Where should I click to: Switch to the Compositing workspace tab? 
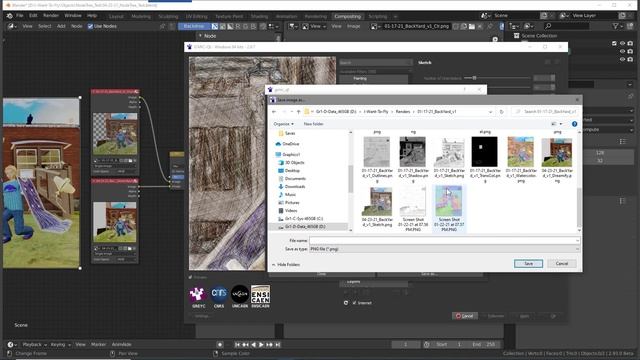(x=347, y=16)
